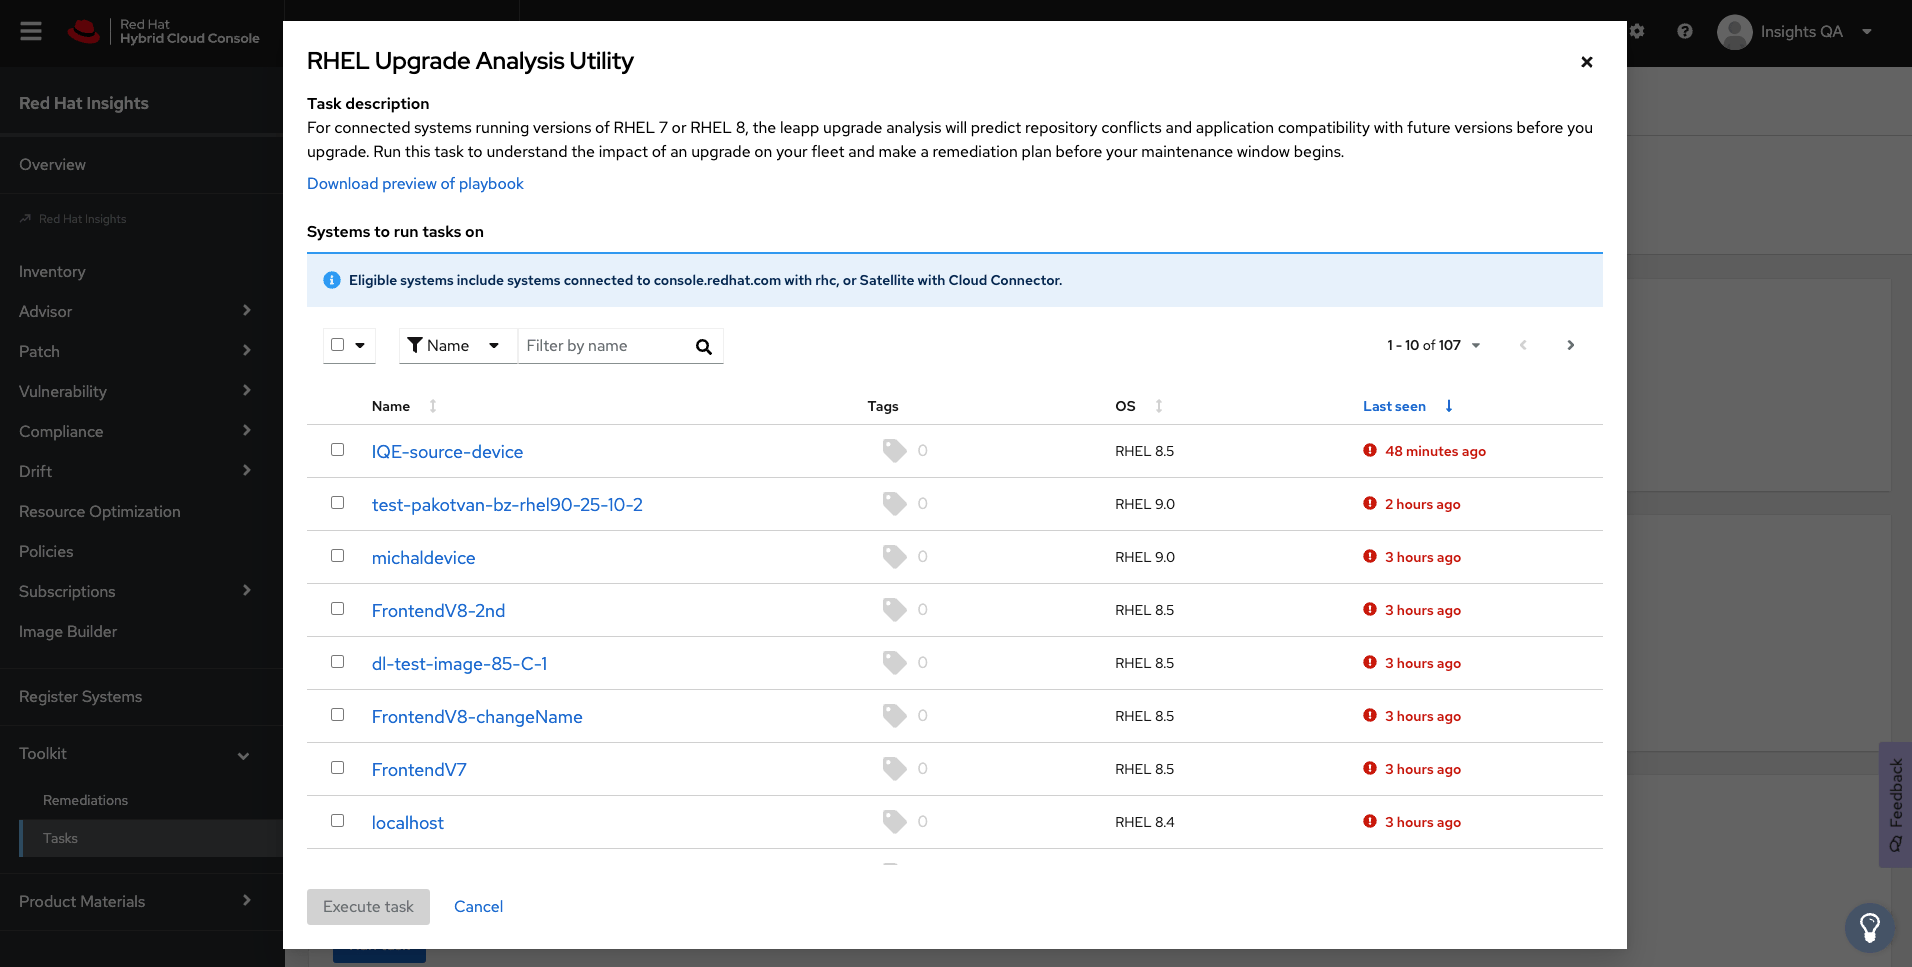Screen dimensions: 1912x967
Task: Sort systems by Last seen arrow
Action: coord(1449,406)
